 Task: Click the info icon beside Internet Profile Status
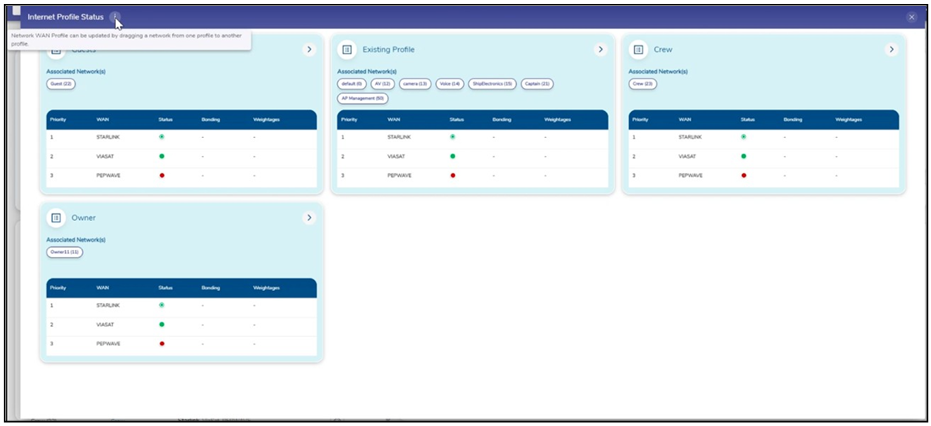click(116, 17)
